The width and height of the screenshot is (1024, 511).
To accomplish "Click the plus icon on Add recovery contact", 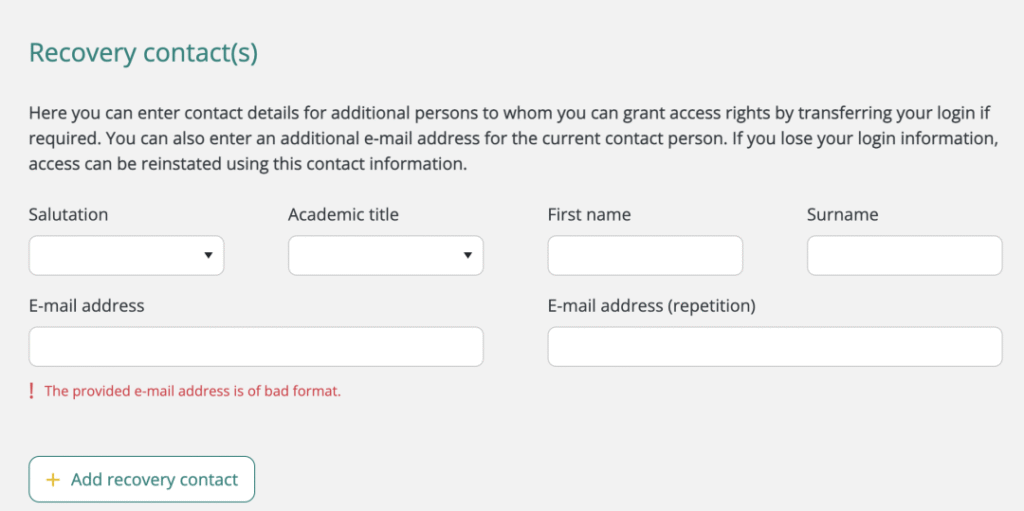I will pyautogui.click(x=53, y=480).
